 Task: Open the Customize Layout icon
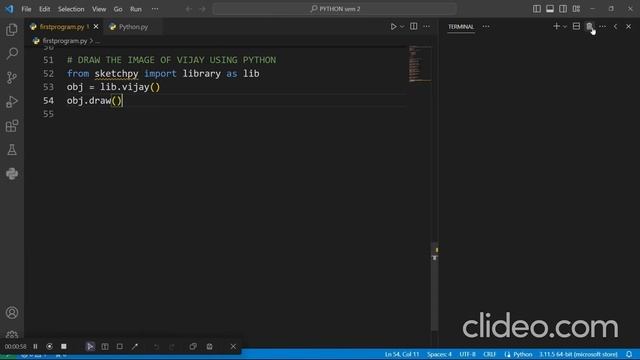click(576, 9)
